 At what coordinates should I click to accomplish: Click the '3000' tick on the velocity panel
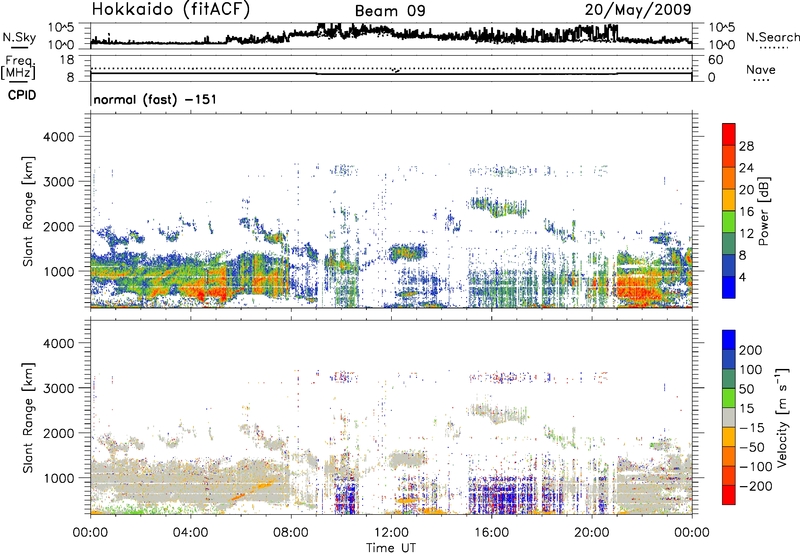click(58, 388)
